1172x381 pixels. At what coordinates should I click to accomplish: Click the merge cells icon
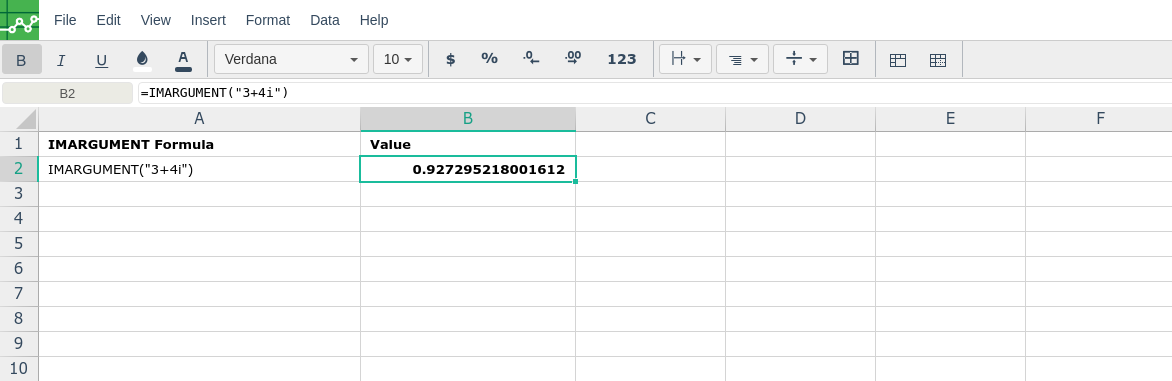pos(851,59)
